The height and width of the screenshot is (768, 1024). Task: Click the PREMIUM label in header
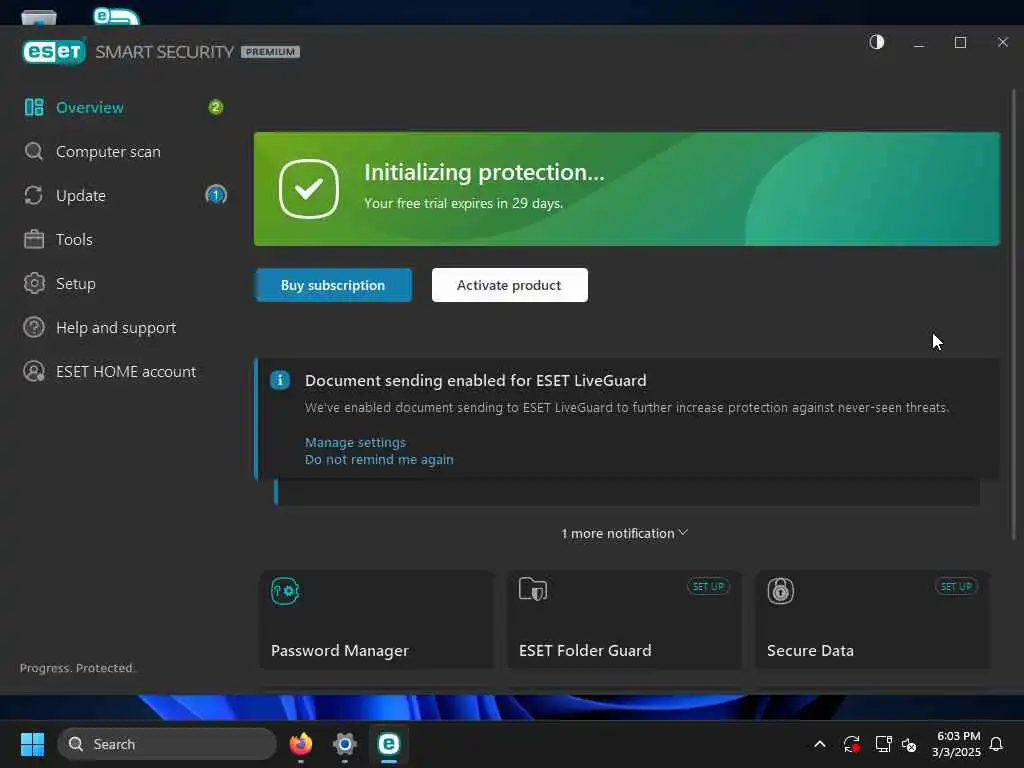pos(270,52)
